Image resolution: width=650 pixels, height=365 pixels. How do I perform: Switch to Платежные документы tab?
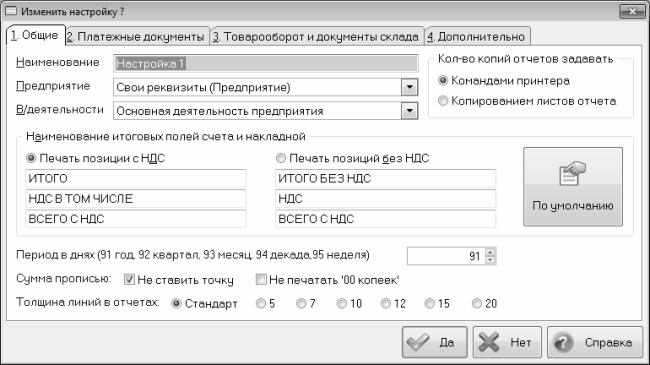[x=137, y=36]
